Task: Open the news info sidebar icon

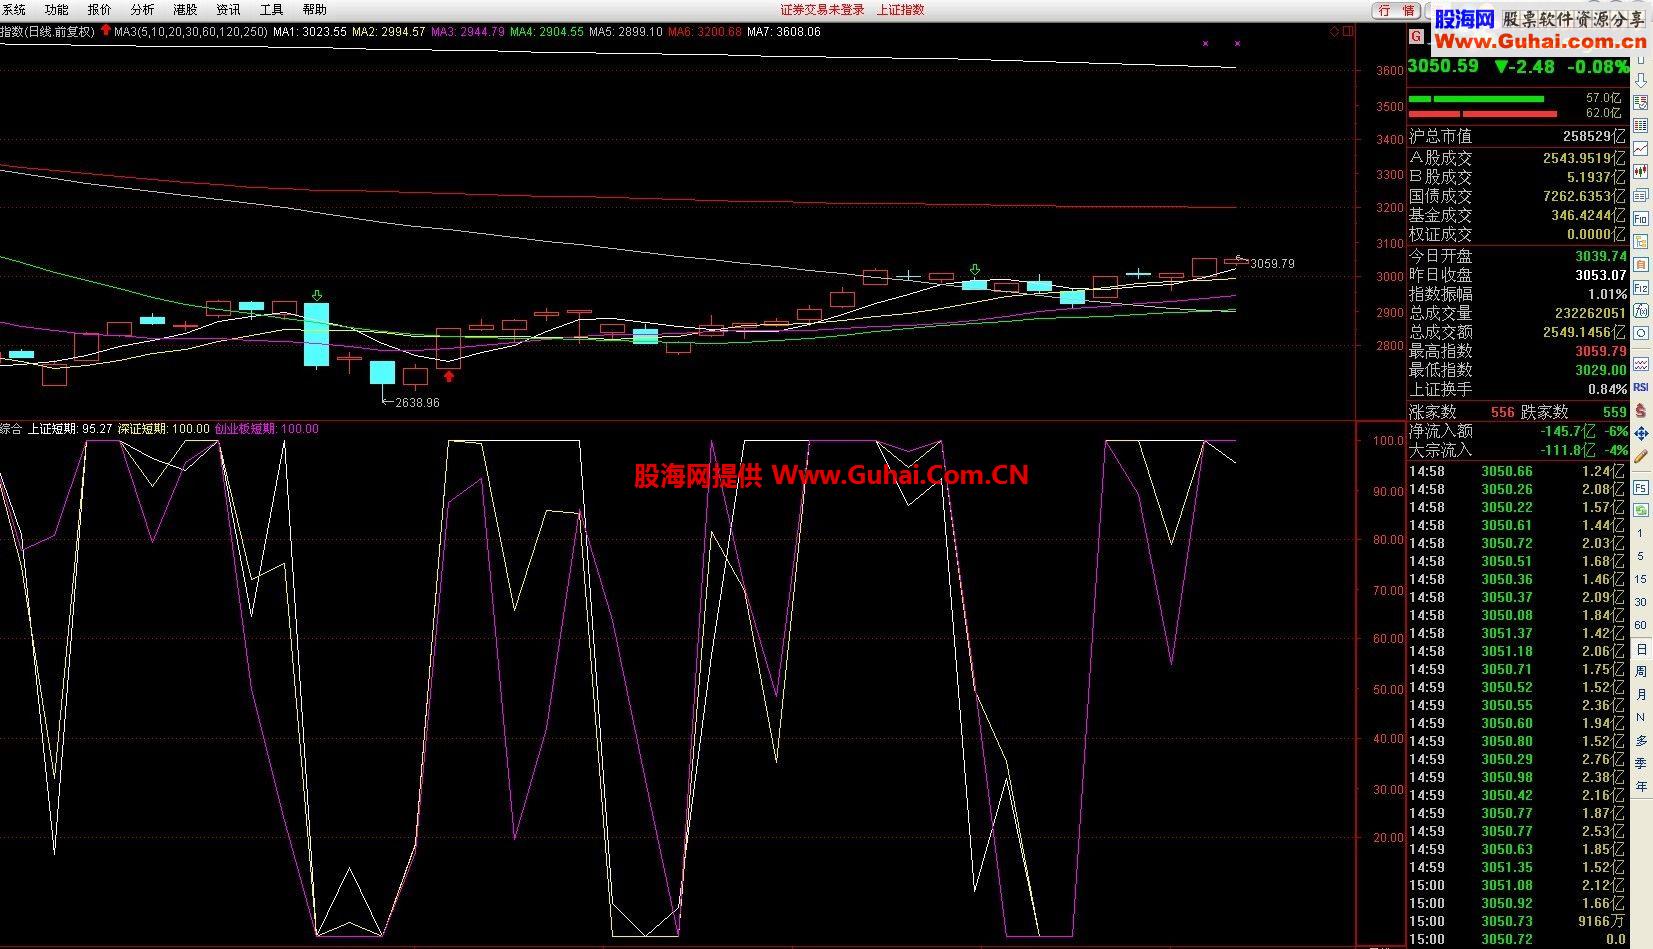Action: tap(1641, 195)
